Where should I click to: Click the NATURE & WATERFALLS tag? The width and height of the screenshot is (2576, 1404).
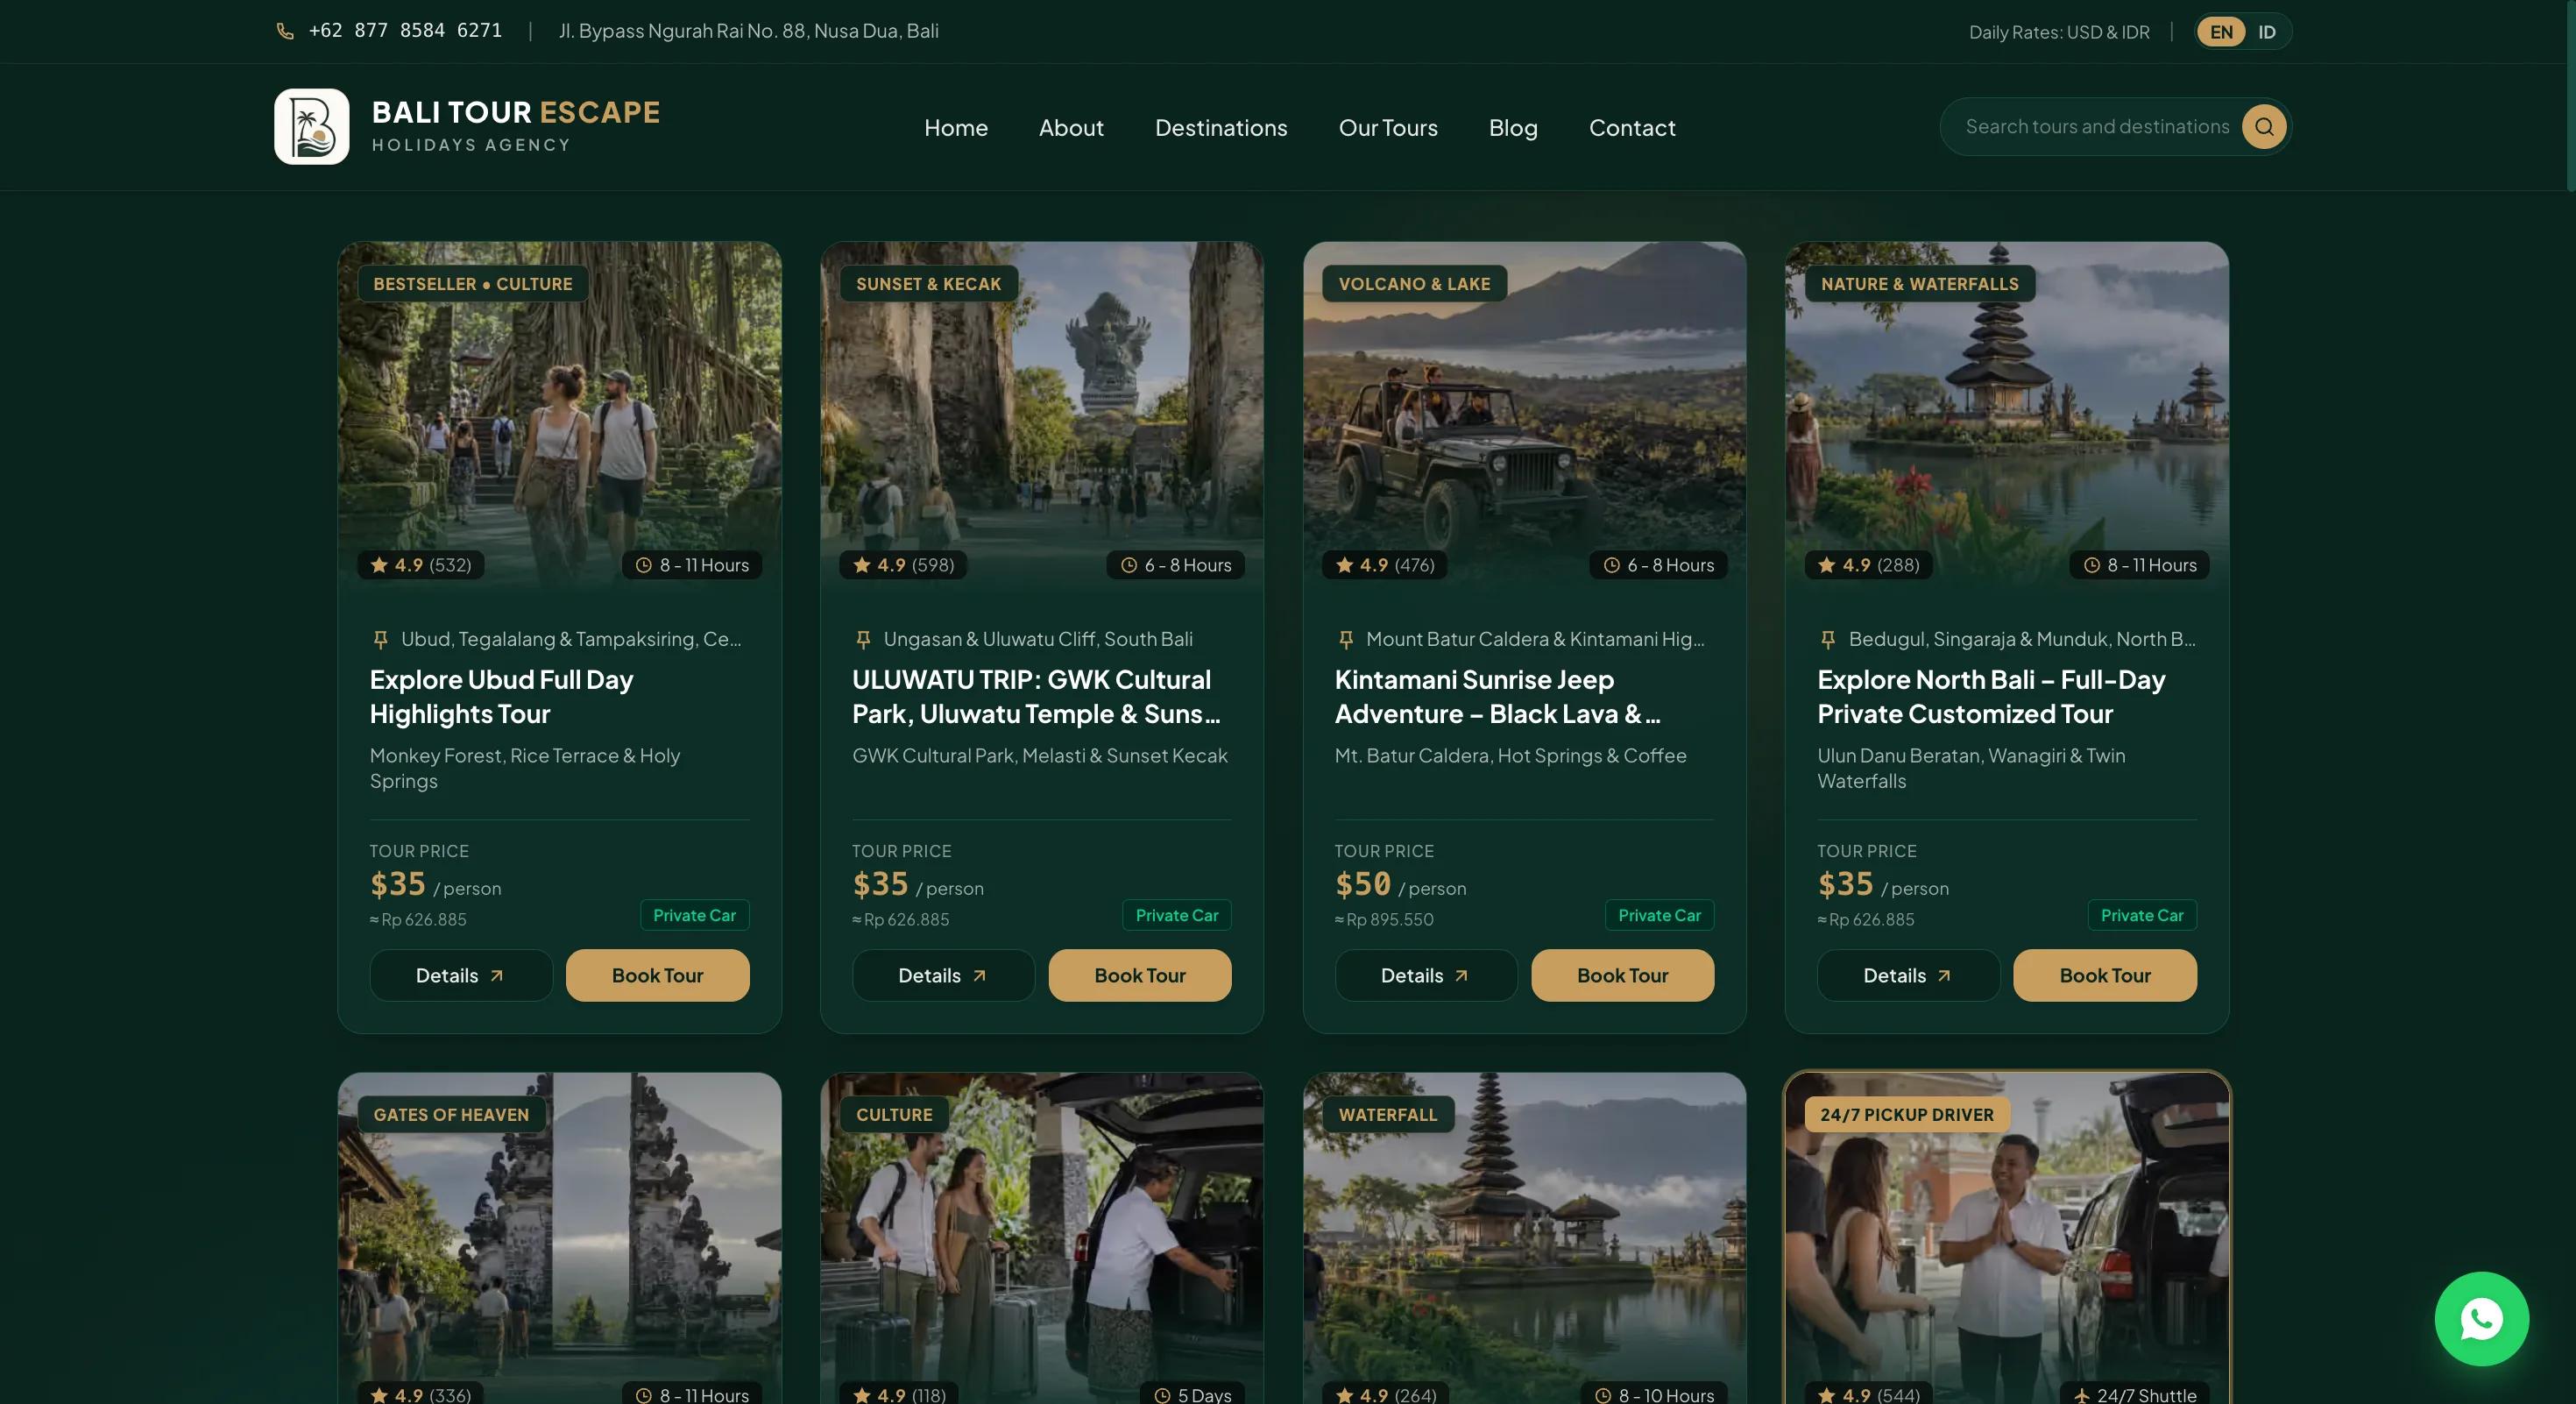[x=1919, y=284]
